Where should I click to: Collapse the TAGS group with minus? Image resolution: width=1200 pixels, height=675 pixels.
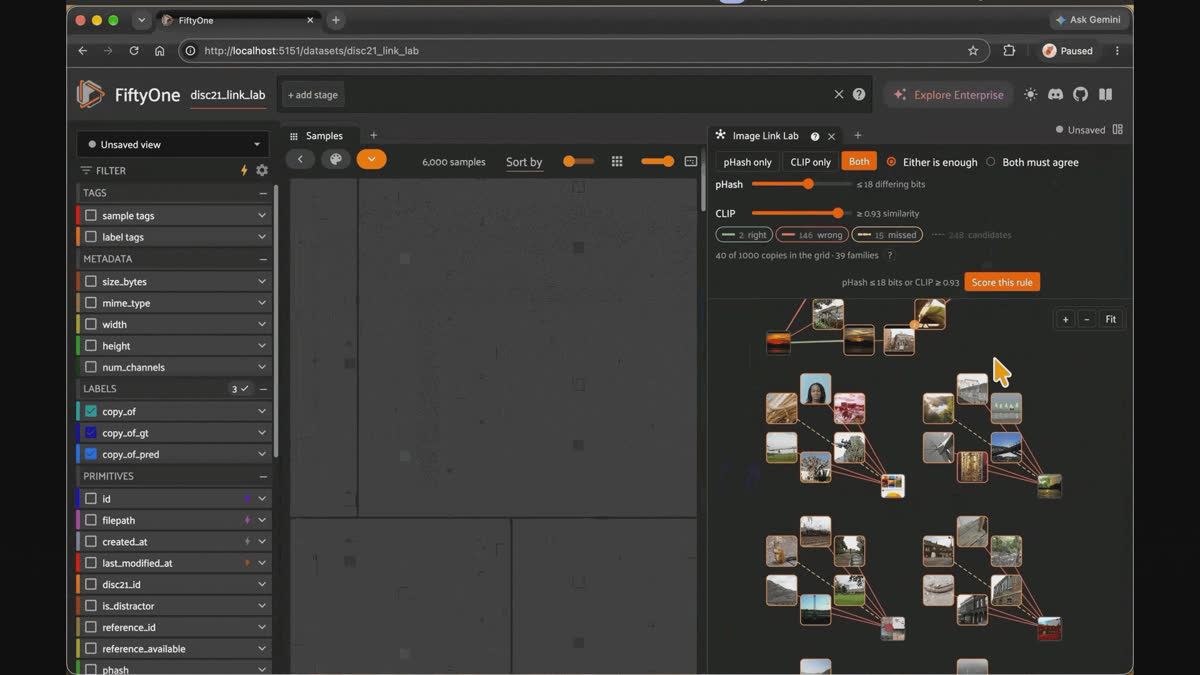click(x=263, y=193)
